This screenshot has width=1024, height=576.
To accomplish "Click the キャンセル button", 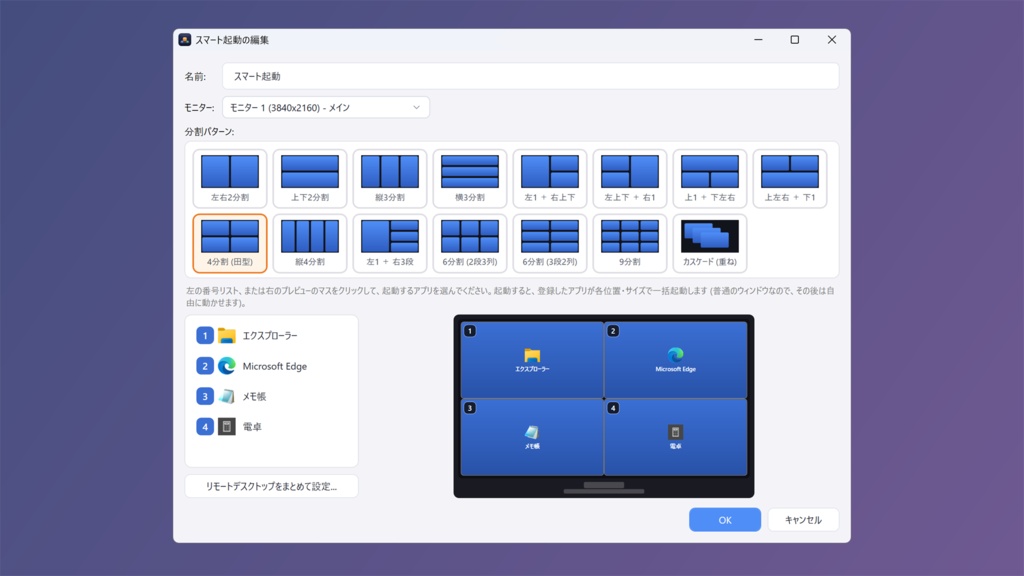I will (803, 520).
